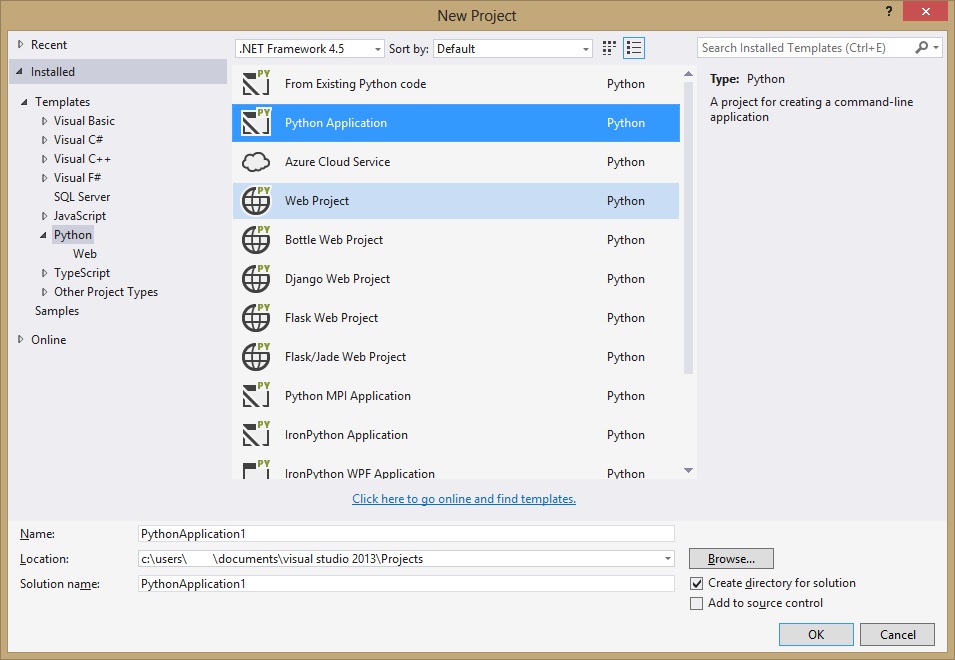Expand the Recent section arrow
This screenshot has width=955, height=660.
(x=21, y=44)
